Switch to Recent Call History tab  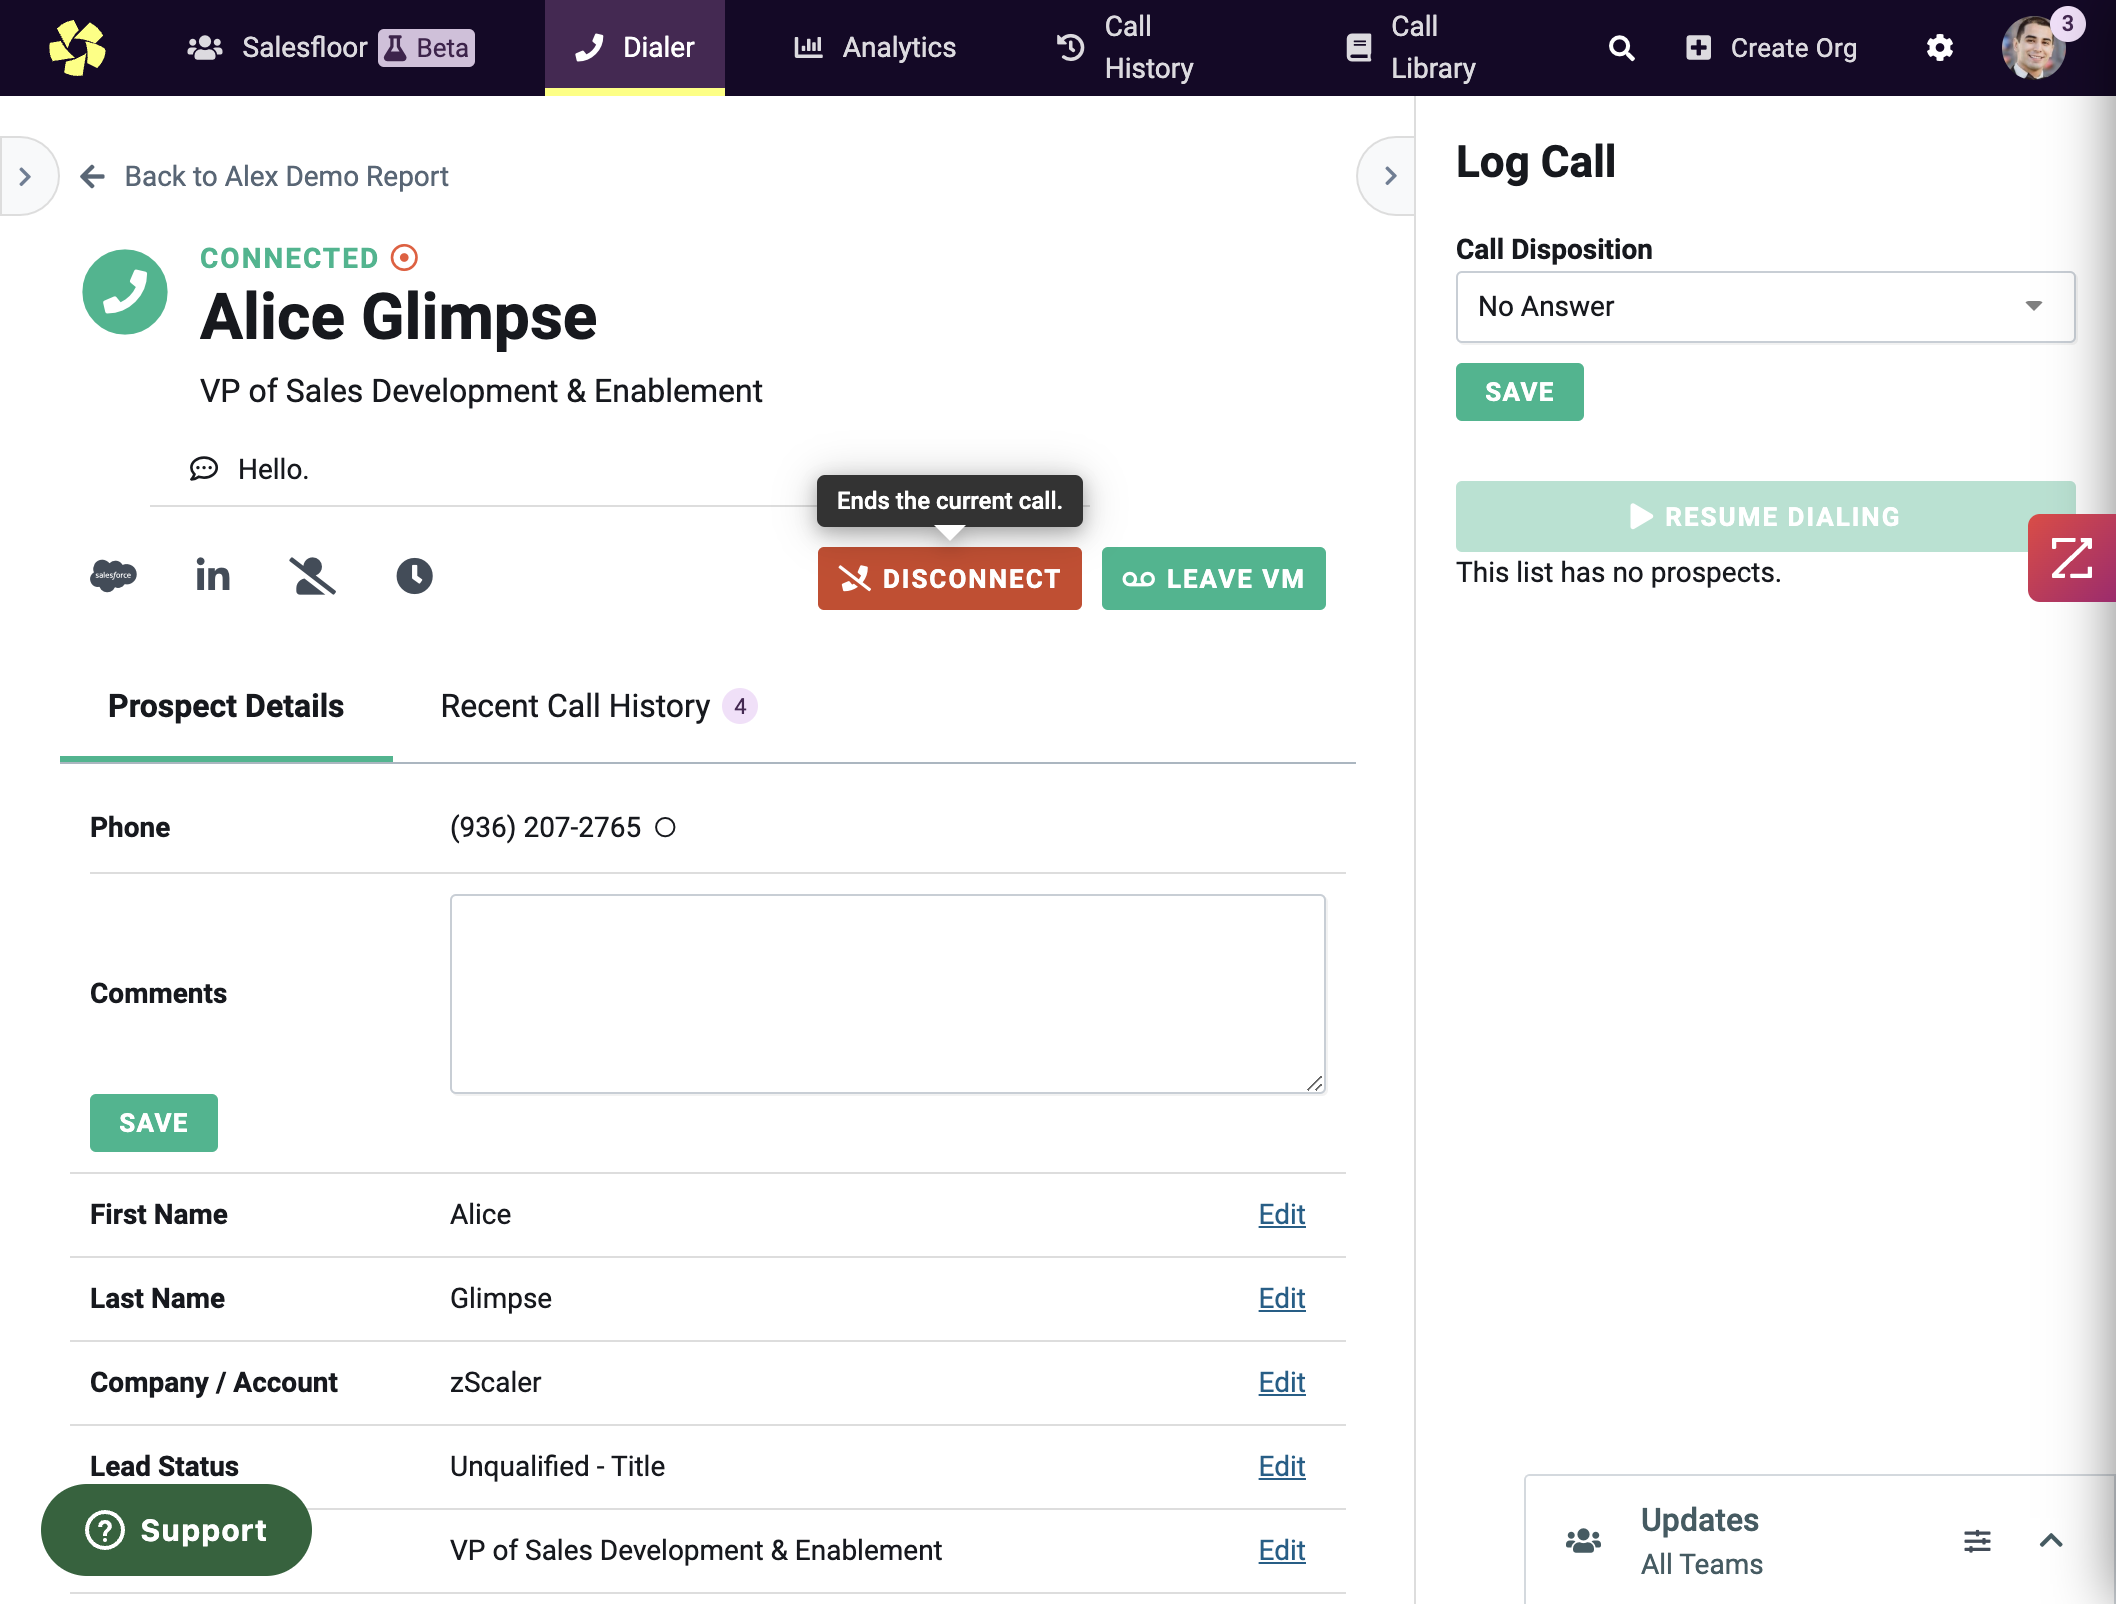pyautogui.click(x=598, y=706)
